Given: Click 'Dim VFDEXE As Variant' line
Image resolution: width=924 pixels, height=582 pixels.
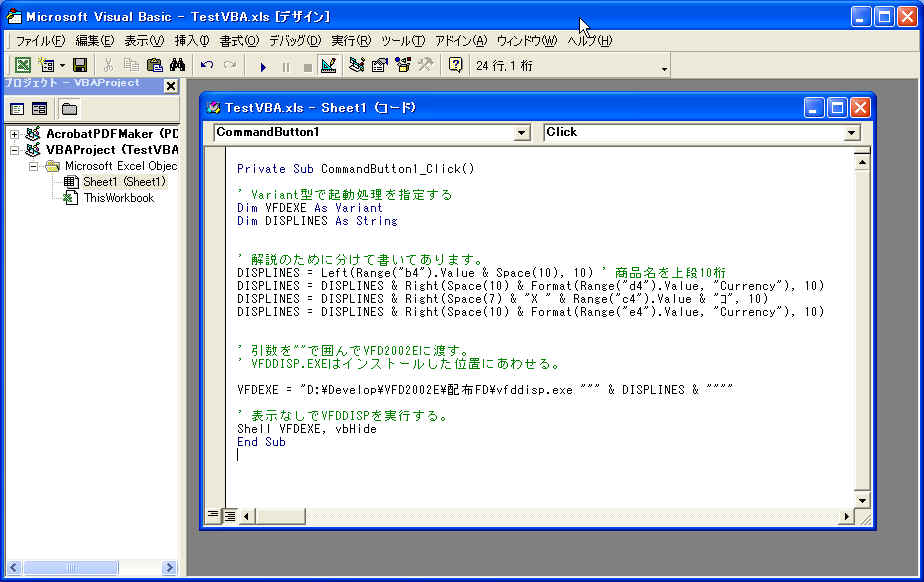Looking at the screenshot, I should [310, 208].
